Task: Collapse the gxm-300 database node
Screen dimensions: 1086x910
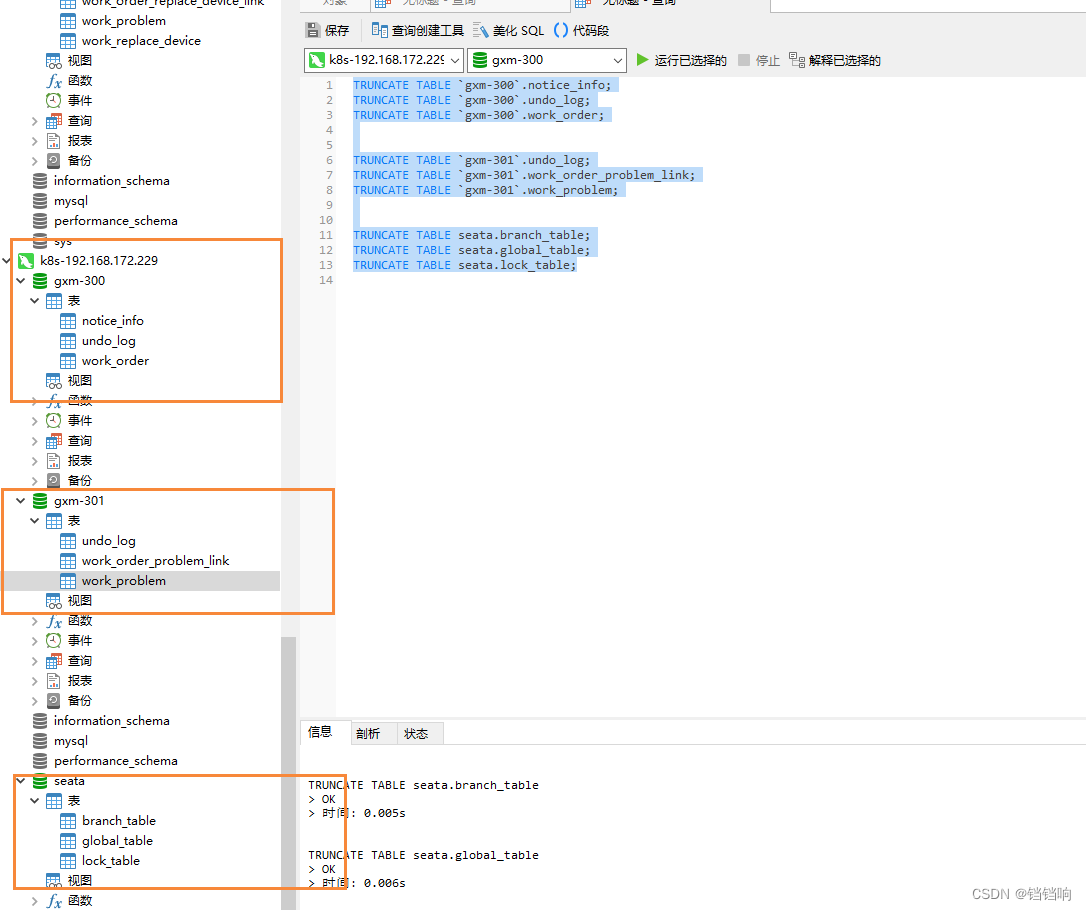Action: coord(21,280)
